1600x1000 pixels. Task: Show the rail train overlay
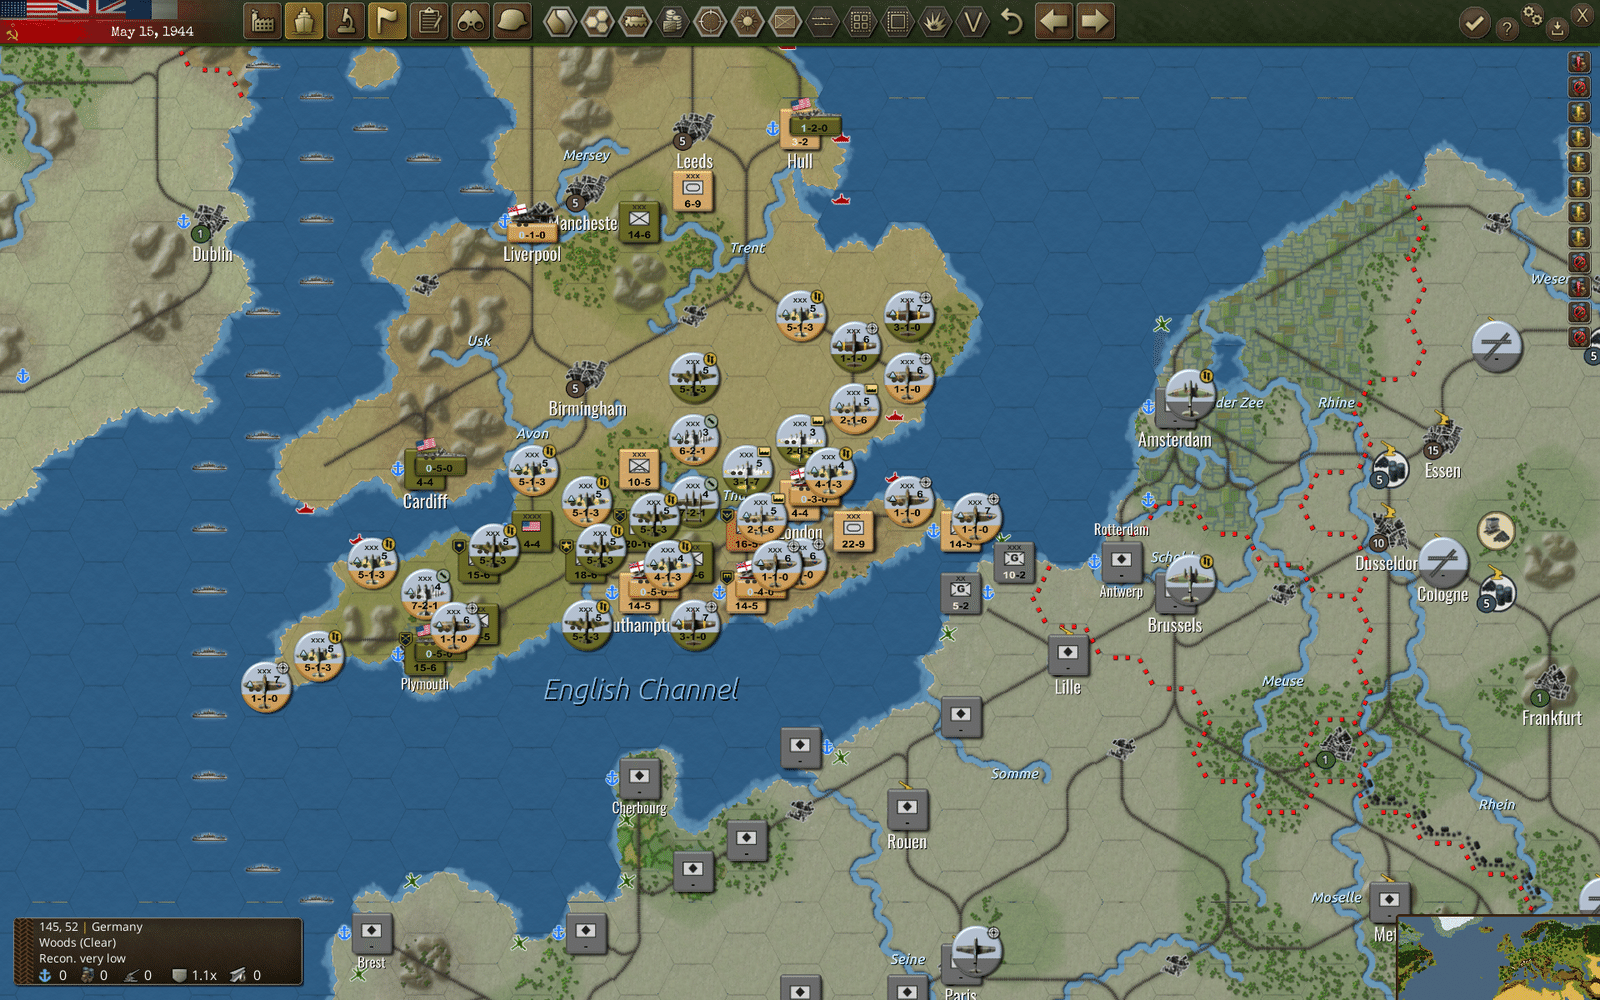635,21
